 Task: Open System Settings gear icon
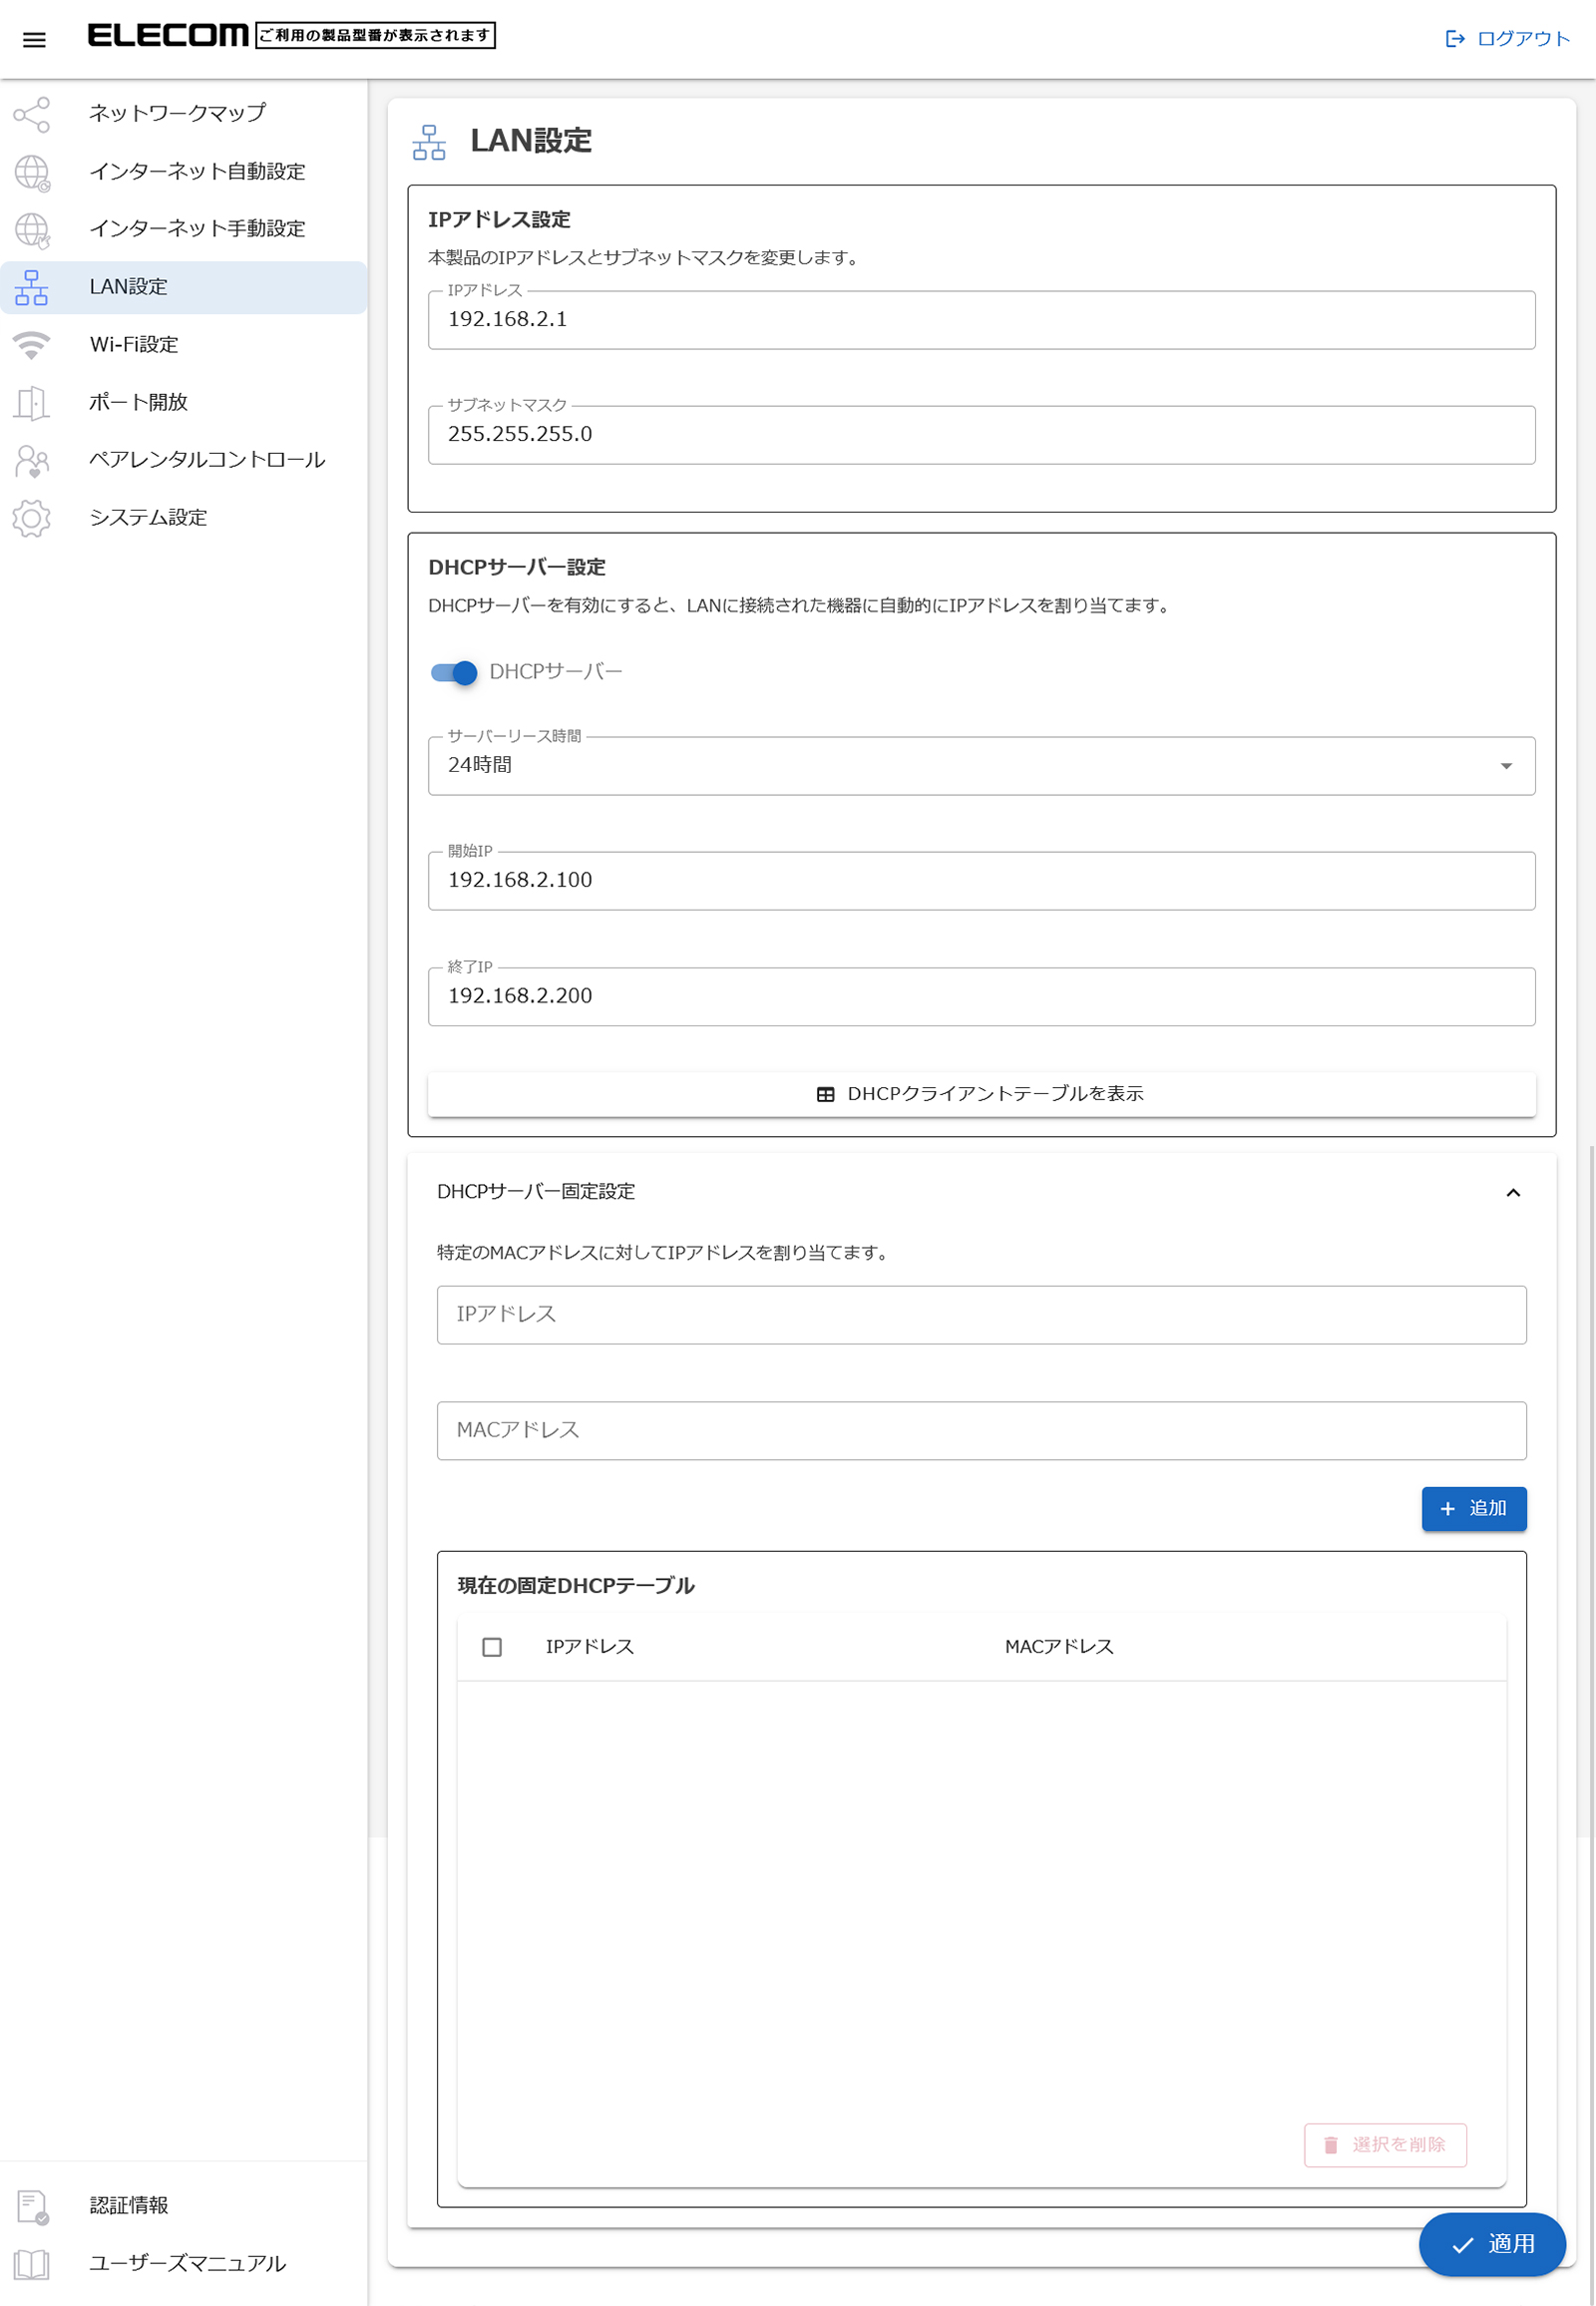tap(32, 518)
